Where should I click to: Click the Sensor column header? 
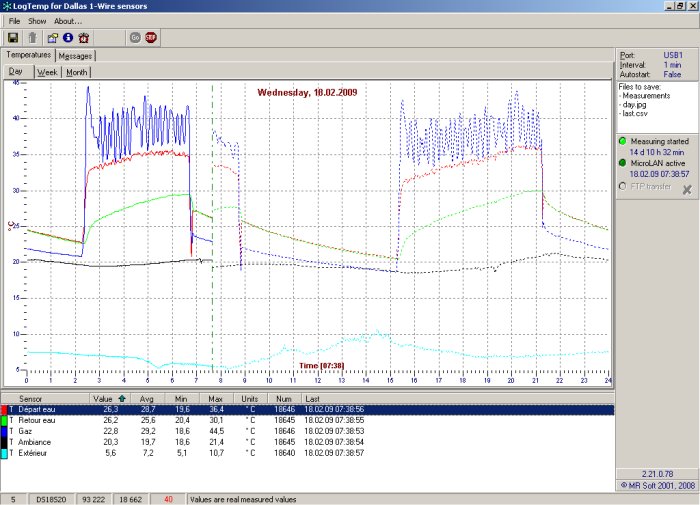click(30, 398)
